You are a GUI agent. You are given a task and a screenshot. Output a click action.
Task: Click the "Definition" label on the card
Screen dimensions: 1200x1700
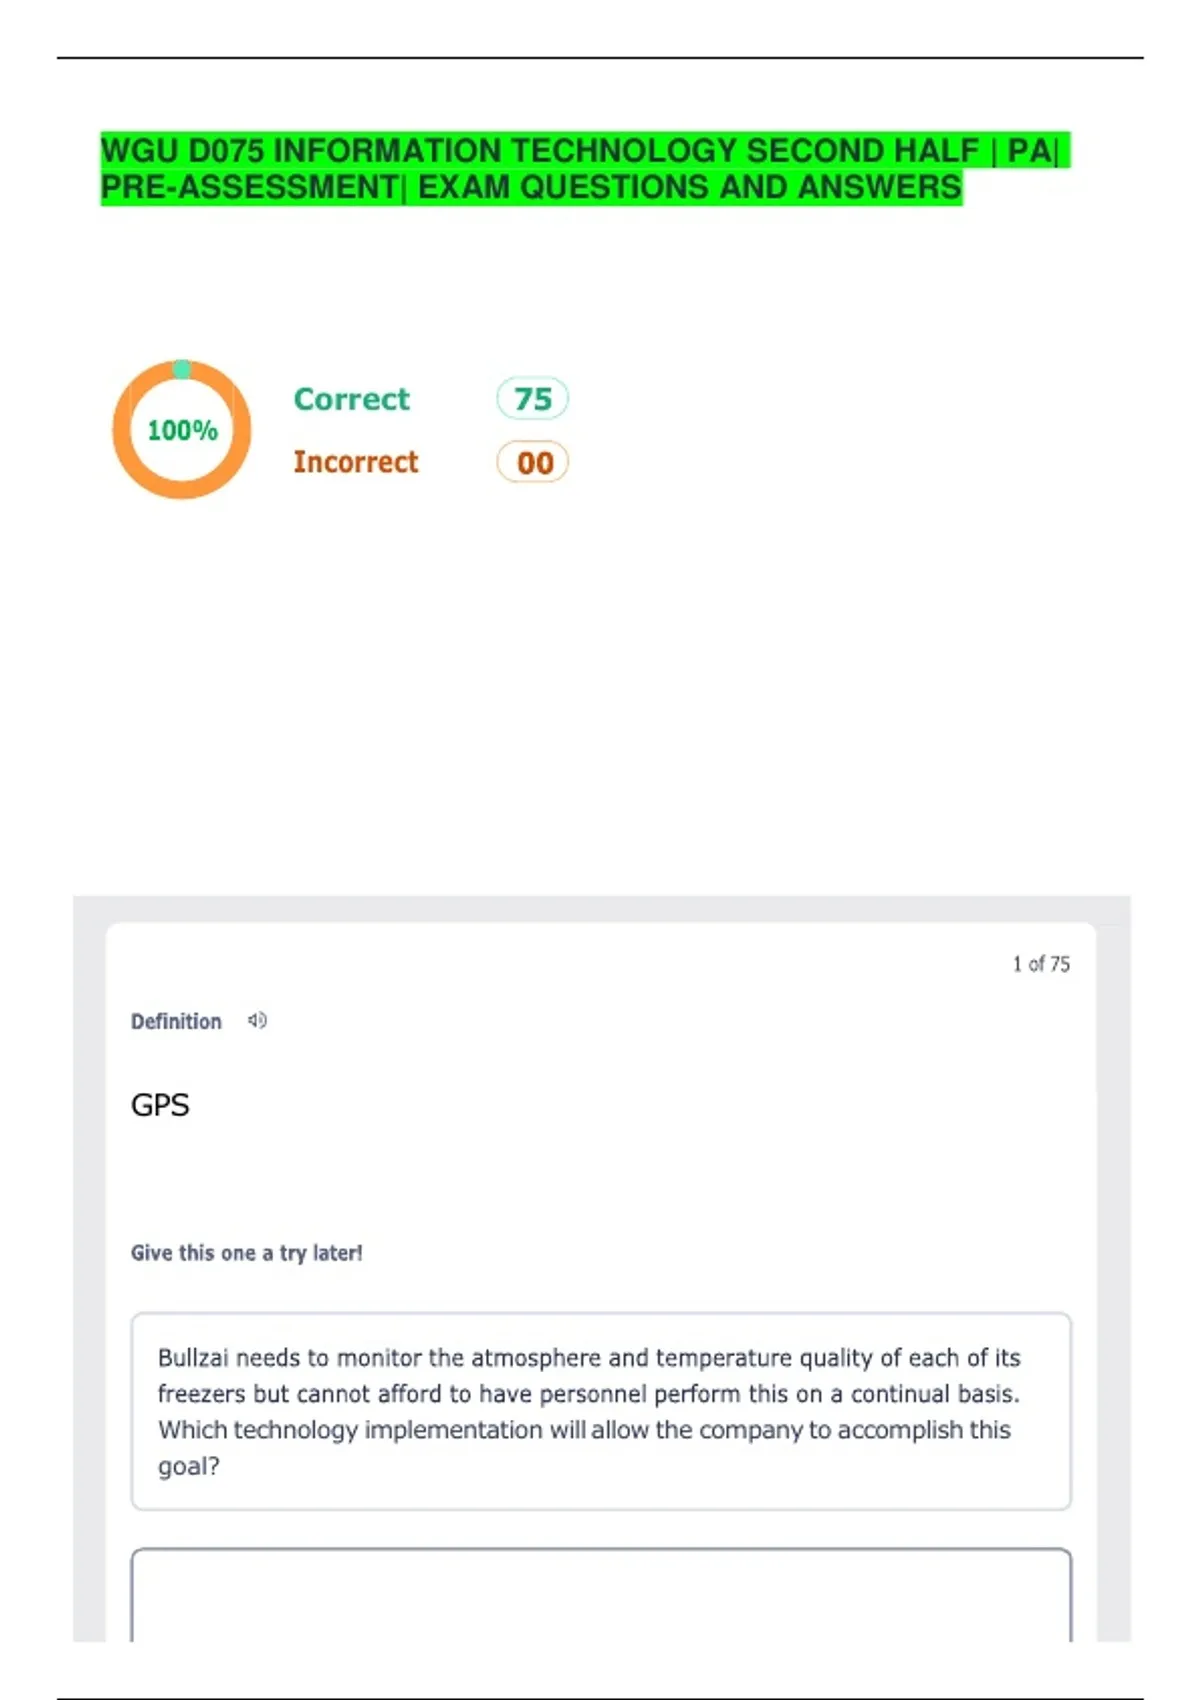point(176,1021)
